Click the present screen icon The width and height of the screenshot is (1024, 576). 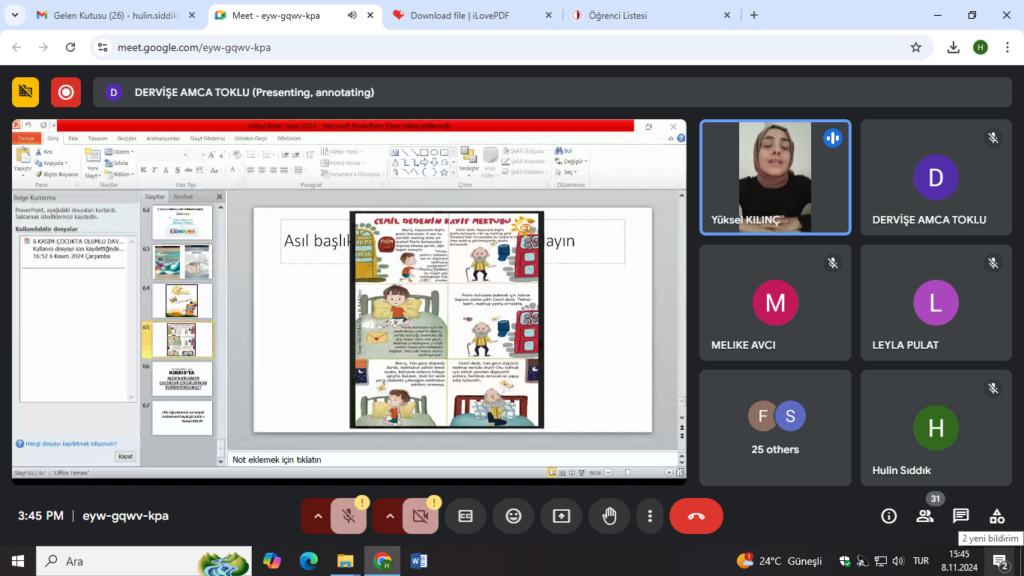561,516
